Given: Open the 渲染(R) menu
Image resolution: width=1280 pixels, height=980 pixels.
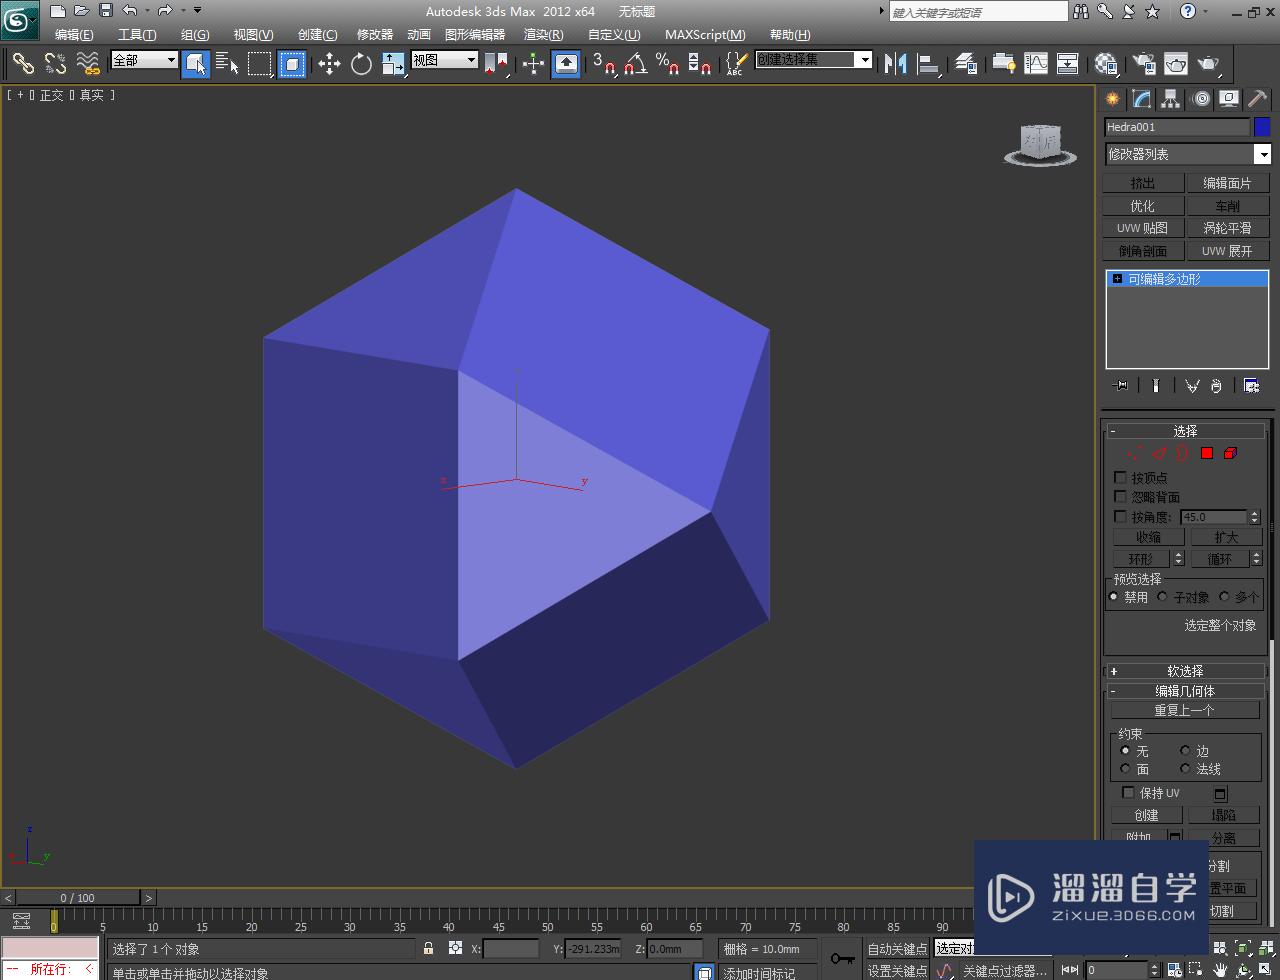Looking at the screenshot, I should coord(543,34).
